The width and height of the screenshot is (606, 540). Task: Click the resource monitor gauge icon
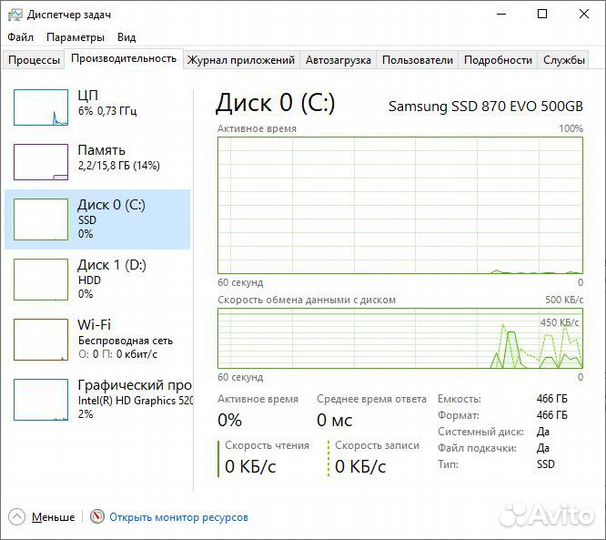coord(97,516)
